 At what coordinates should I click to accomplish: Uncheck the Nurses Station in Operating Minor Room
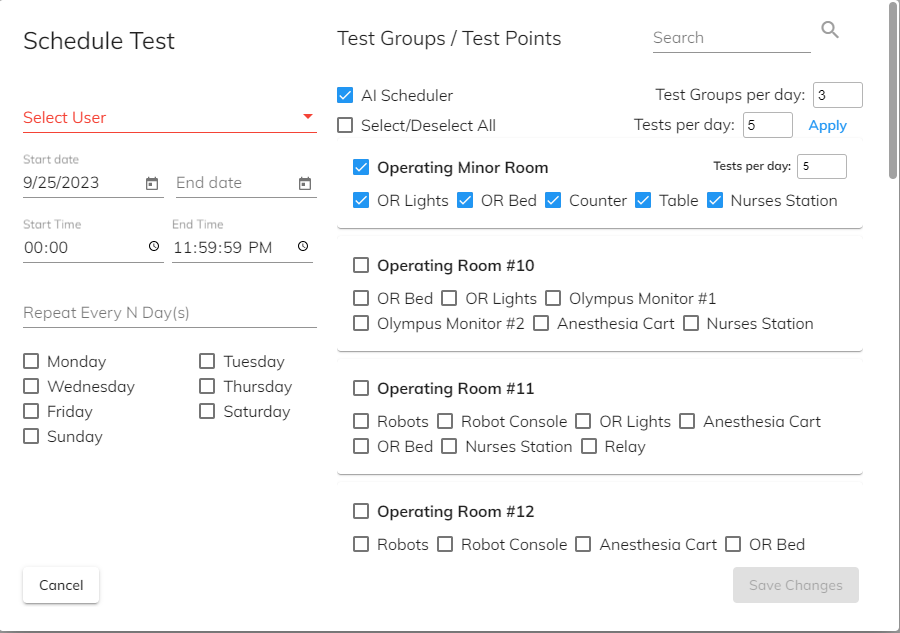[715, 201]
